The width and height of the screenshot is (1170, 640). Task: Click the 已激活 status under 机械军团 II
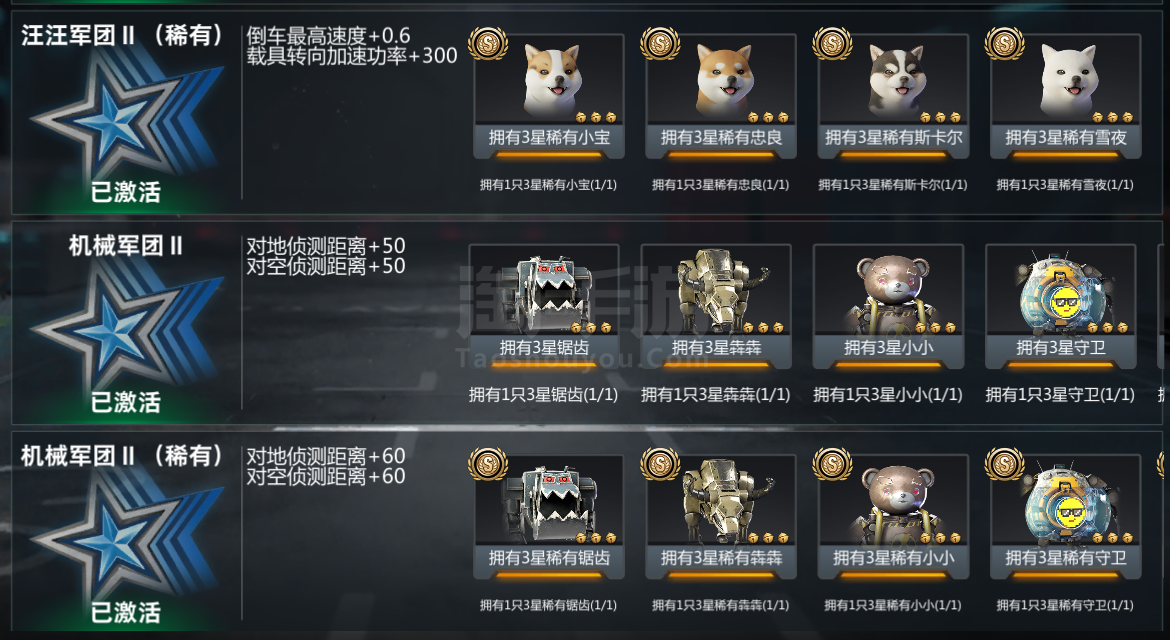pyautogui.click(x=125, y=402)
